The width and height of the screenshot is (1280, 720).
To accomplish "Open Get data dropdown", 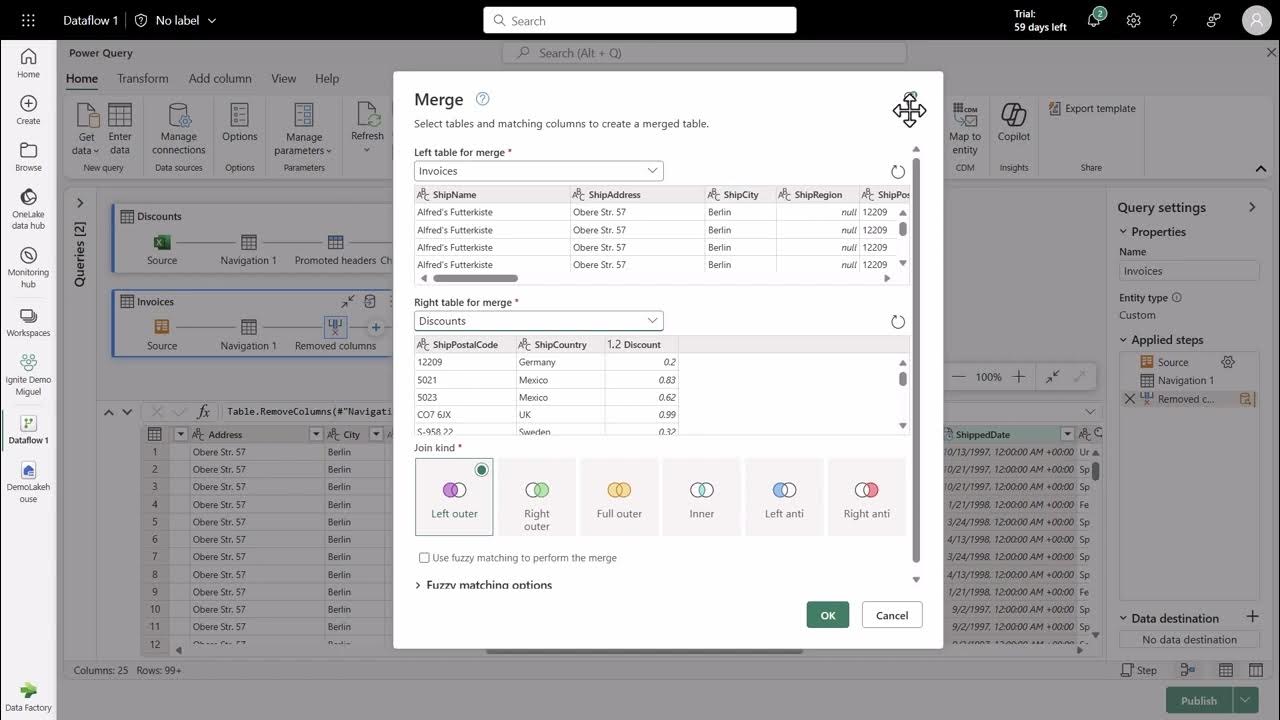I will (87, 128).
